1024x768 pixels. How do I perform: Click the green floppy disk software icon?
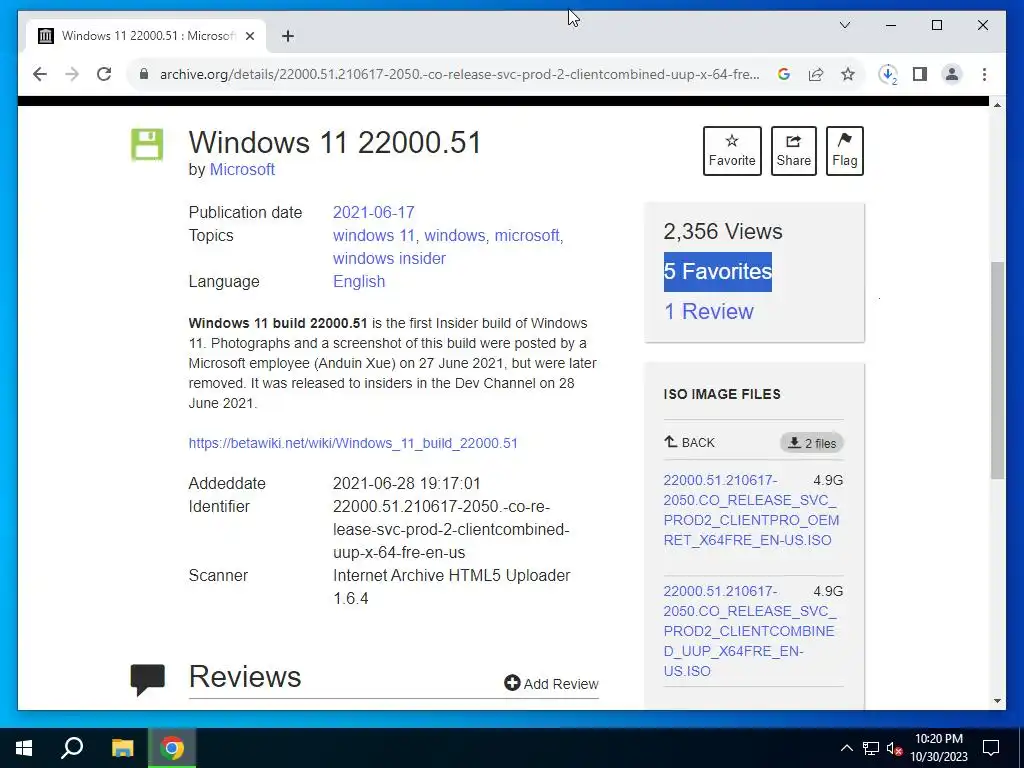[147, 144]
